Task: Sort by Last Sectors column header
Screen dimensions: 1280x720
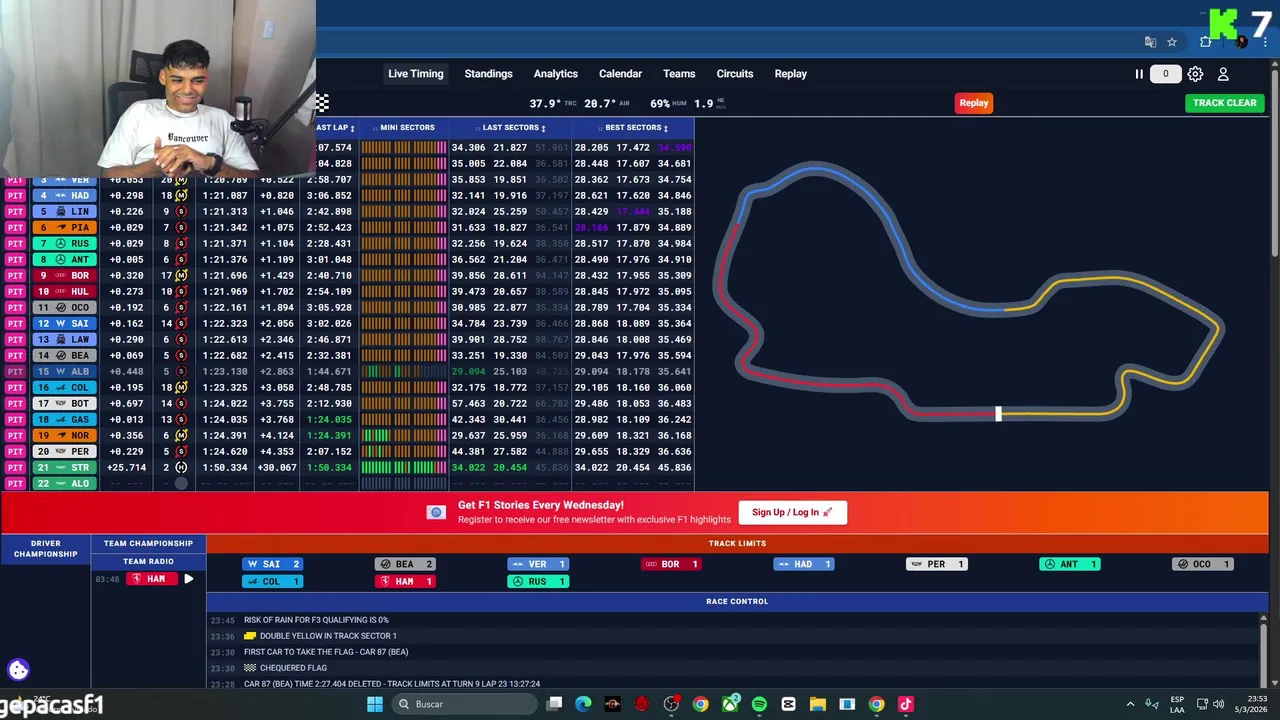Action: point(513,128)
